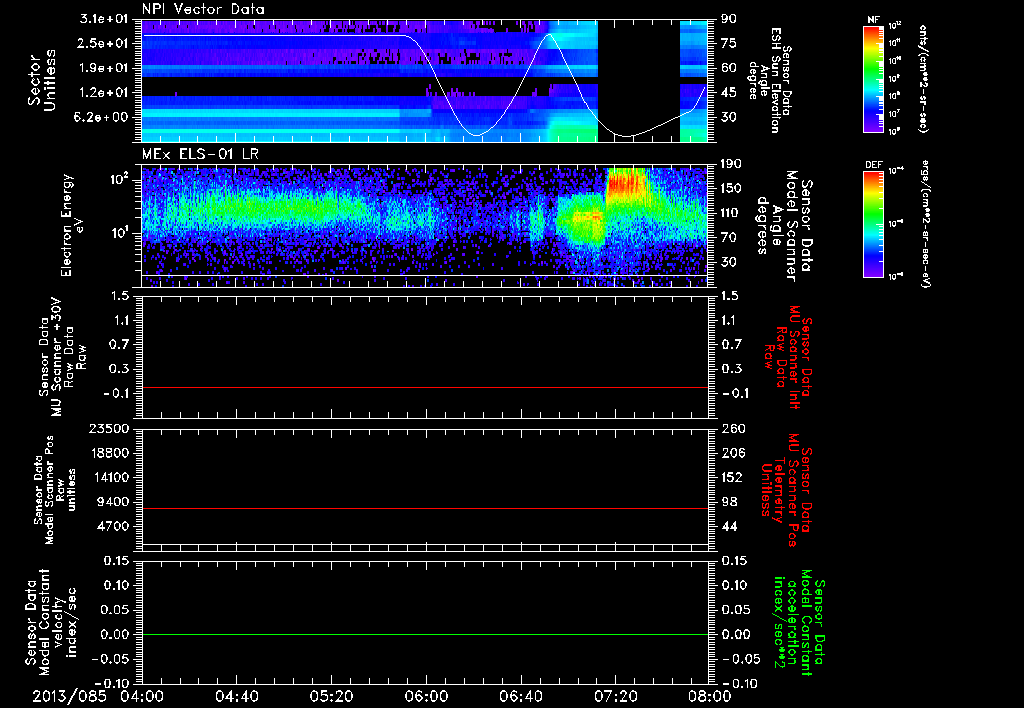Click the '1.9e+01' sector axis value

pyautogui.click(x=104, y=68)
